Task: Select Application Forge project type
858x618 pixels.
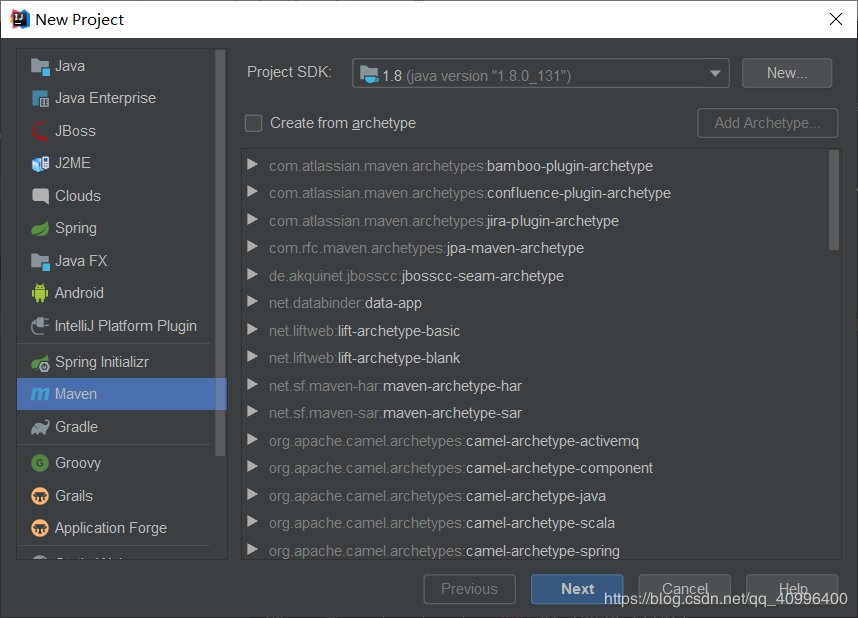Action: click(x=116, y=528)
